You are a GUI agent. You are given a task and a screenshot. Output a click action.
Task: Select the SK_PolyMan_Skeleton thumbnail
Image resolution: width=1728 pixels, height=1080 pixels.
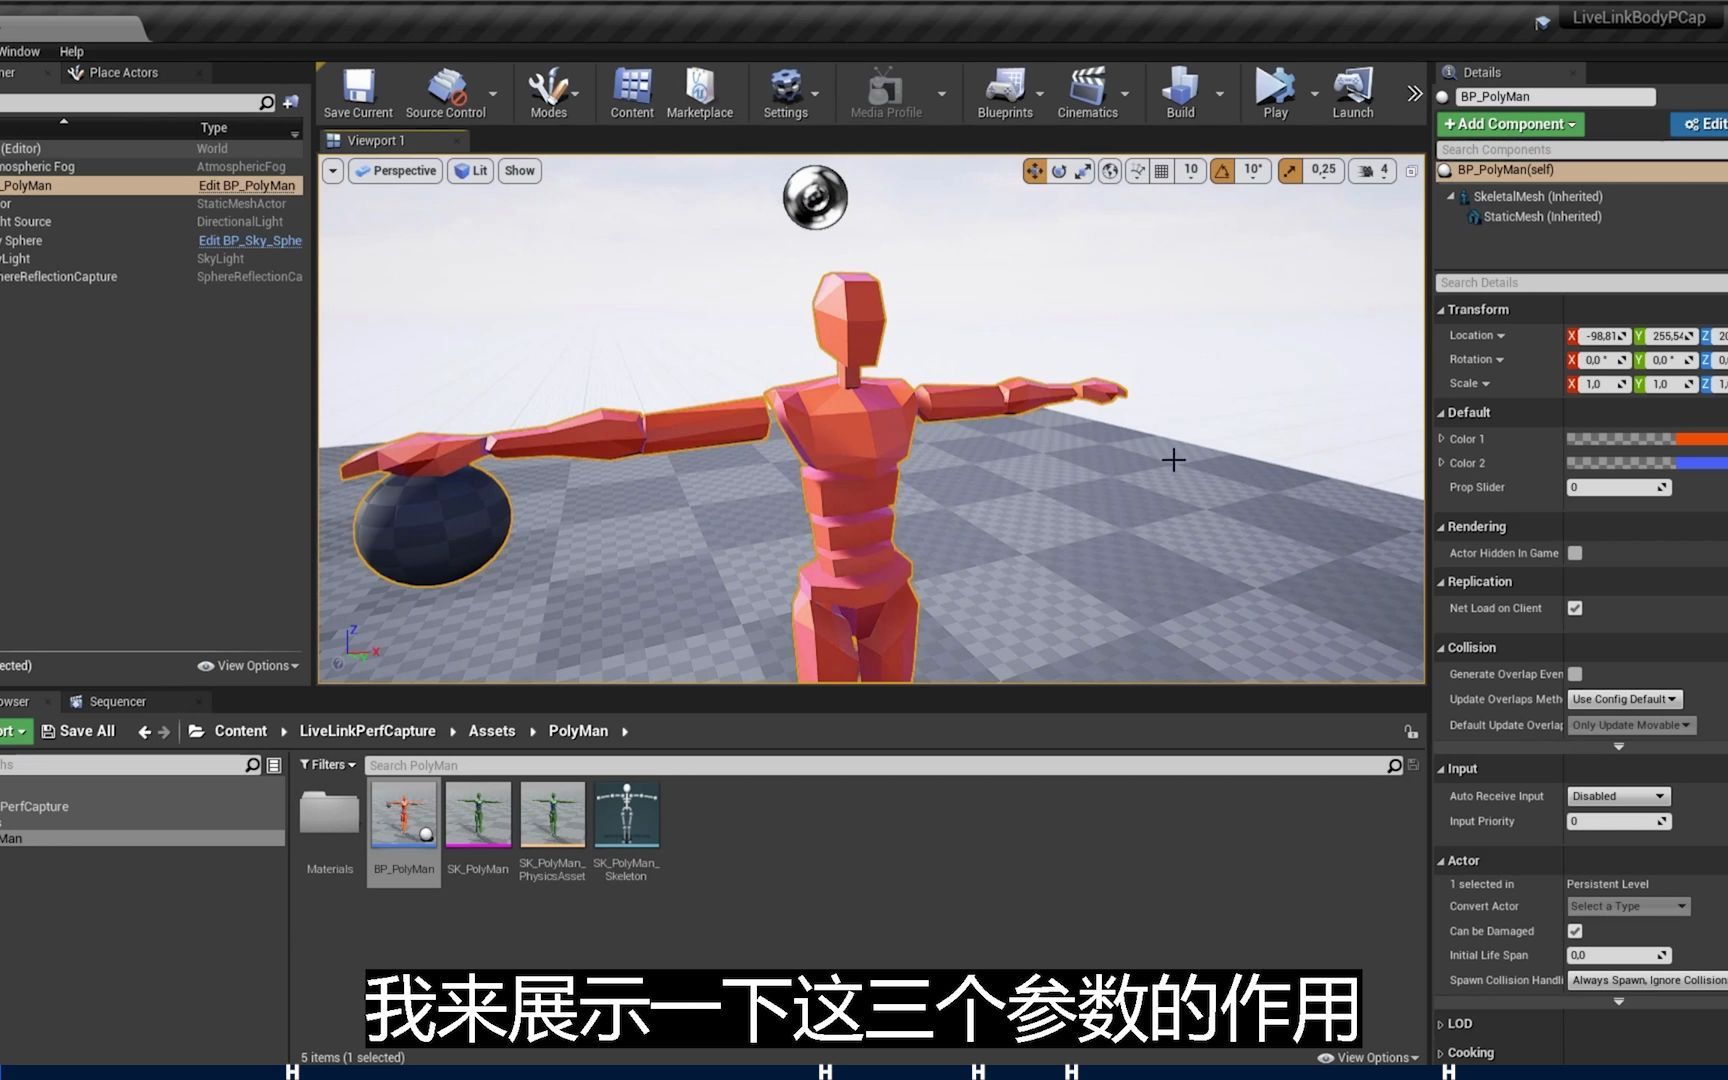(x=626, y=813)
